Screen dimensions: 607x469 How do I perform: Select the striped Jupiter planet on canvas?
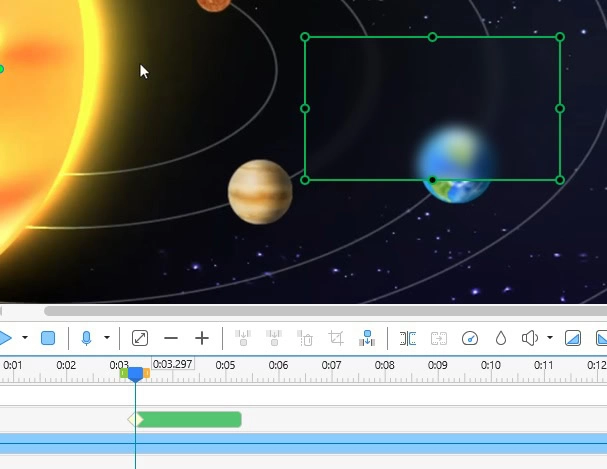pos(260,192)
